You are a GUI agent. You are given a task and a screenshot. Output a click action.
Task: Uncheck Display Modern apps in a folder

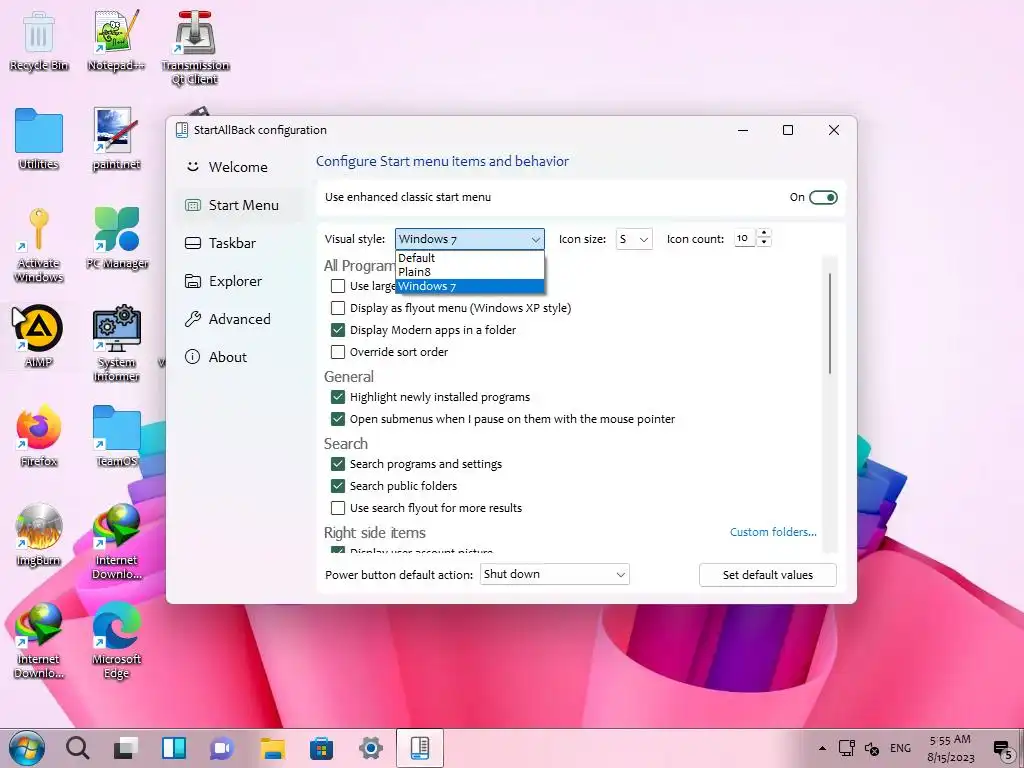coord(338,330)
